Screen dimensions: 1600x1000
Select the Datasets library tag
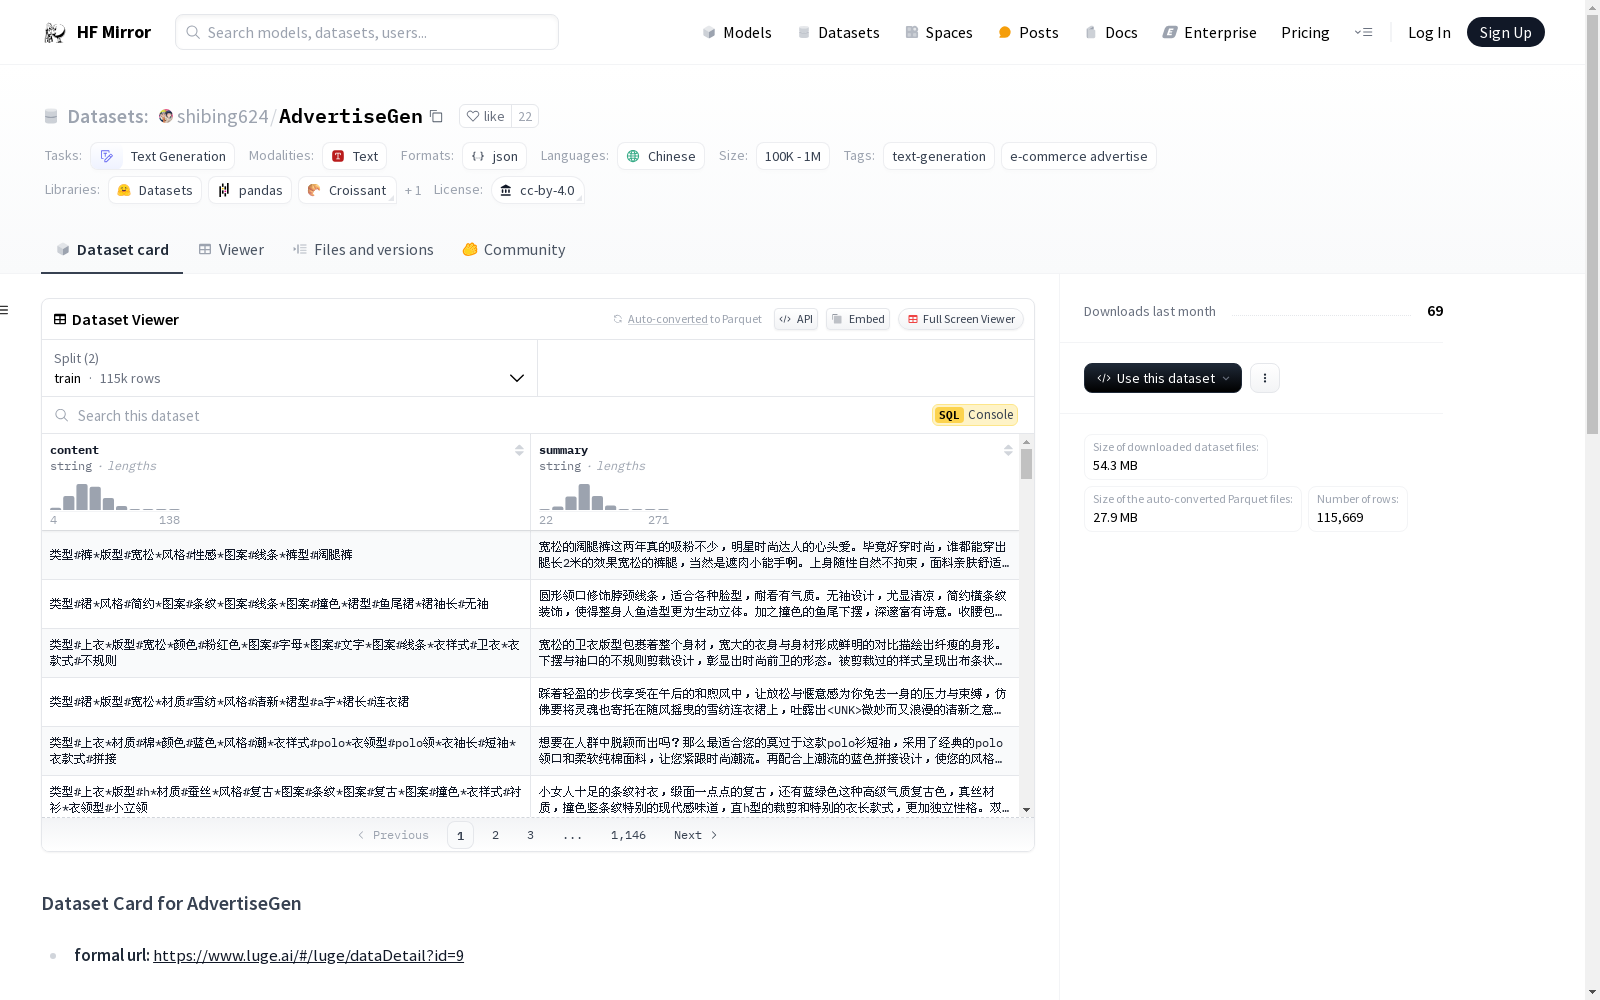pyautogui.click(x=155, y=190)
